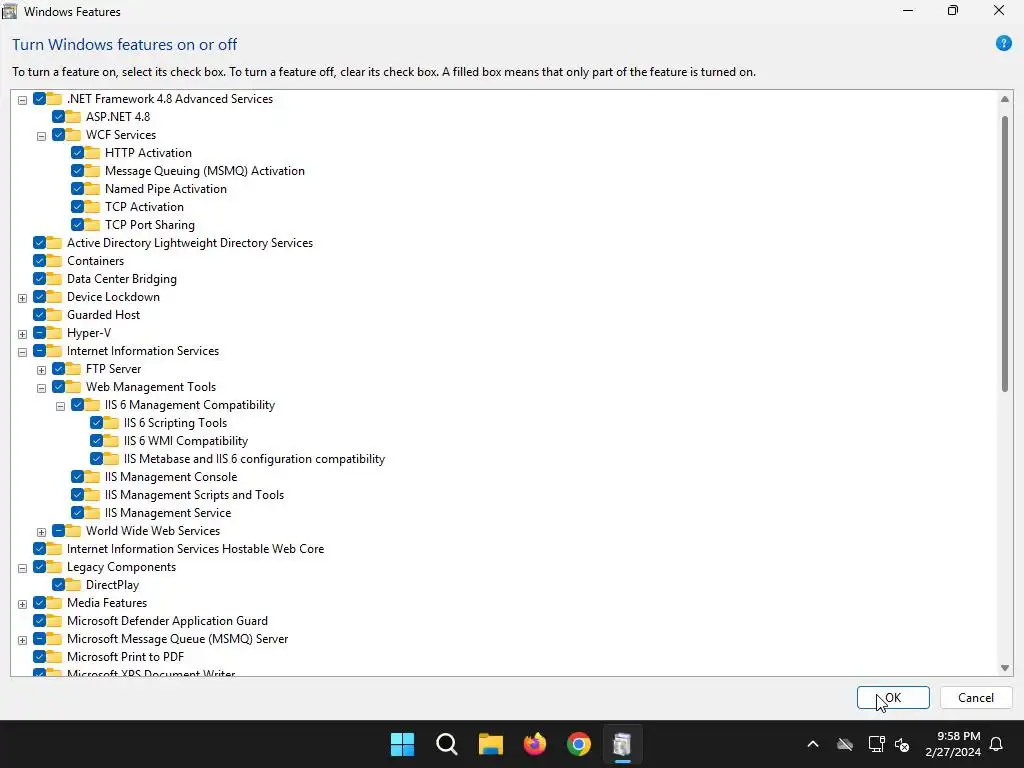Select the Legacy Components label
Screen dimensions: 1024x768
tap(121, 567)
